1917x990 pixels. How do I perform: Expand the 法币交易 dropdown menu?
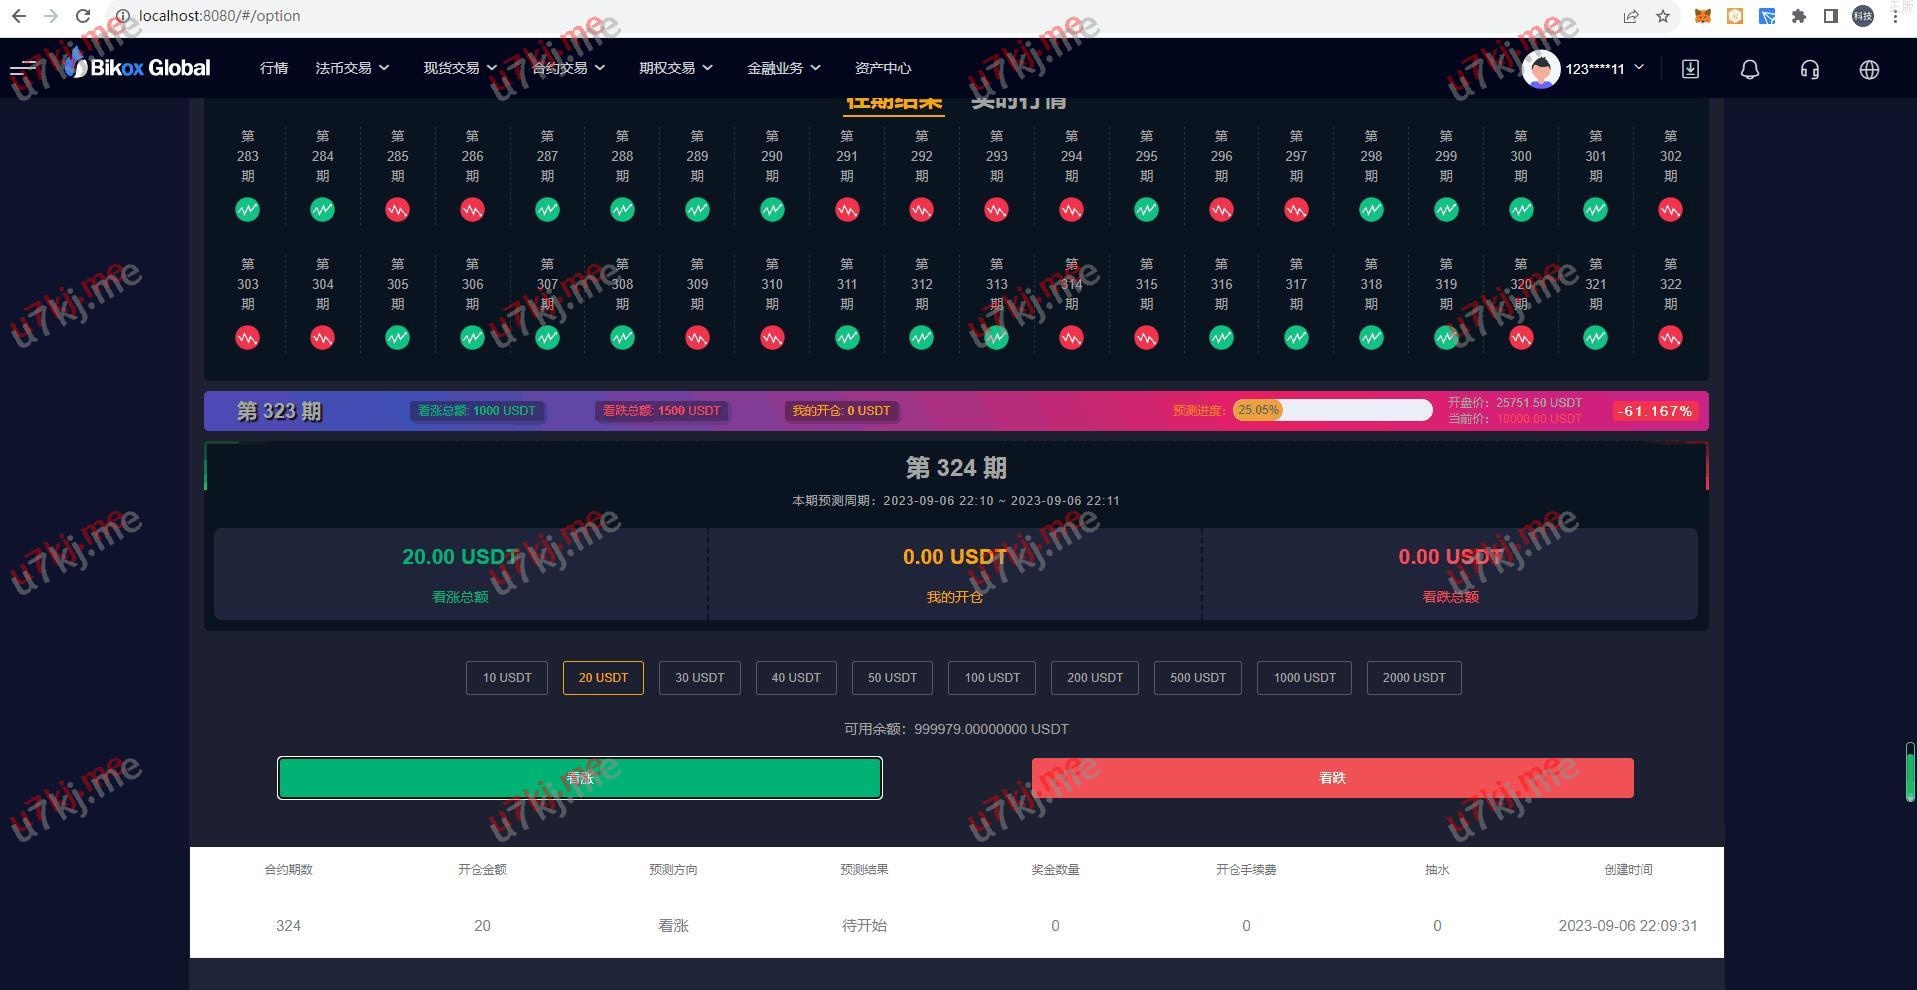coord(352,68)
